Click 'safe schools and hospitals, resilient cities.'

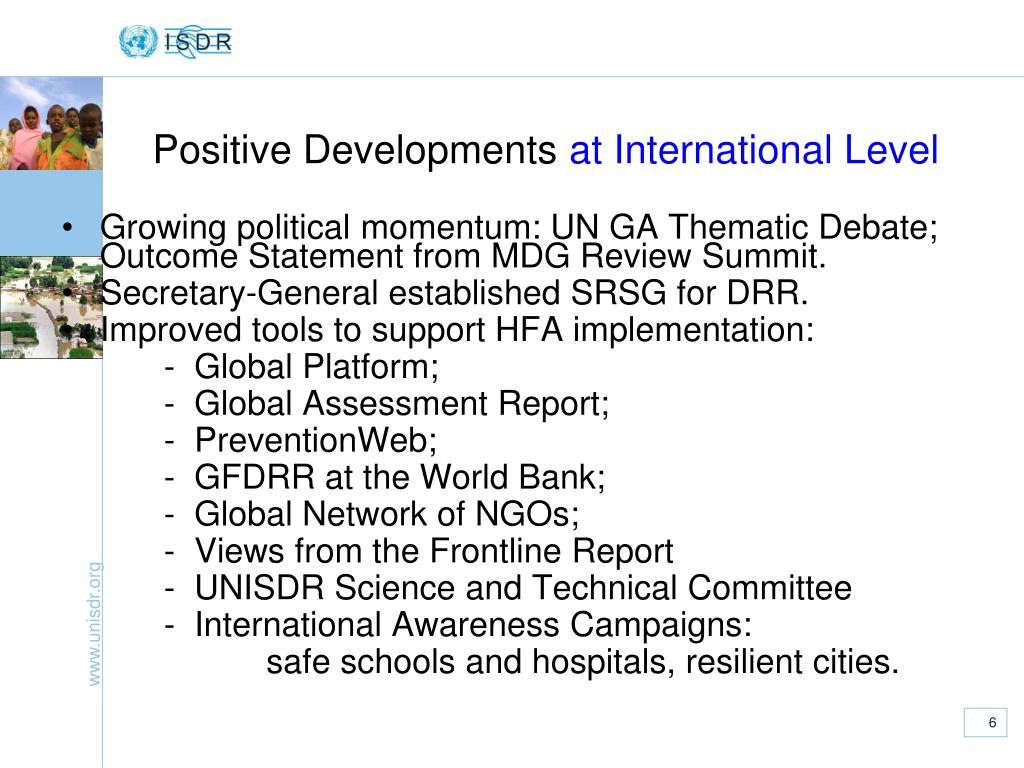(x=583, y=662)
